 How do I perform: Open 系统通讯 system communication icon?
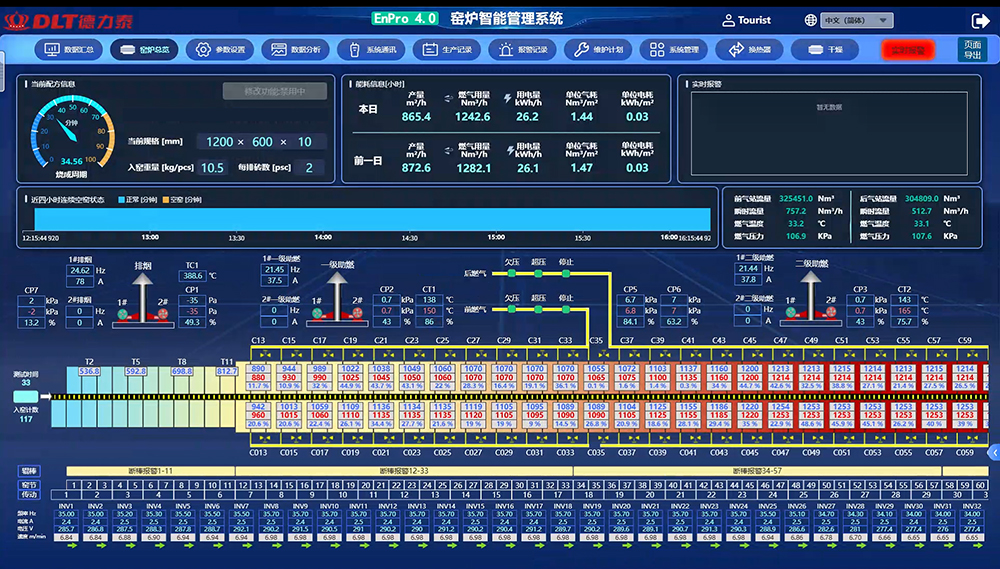pyautogui.click(x=355, y=50)
